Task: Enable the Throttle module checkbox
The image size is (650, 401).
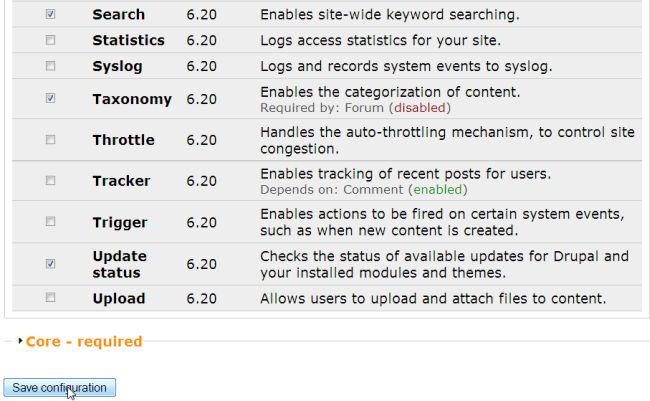Action: (x=51, y=140)
